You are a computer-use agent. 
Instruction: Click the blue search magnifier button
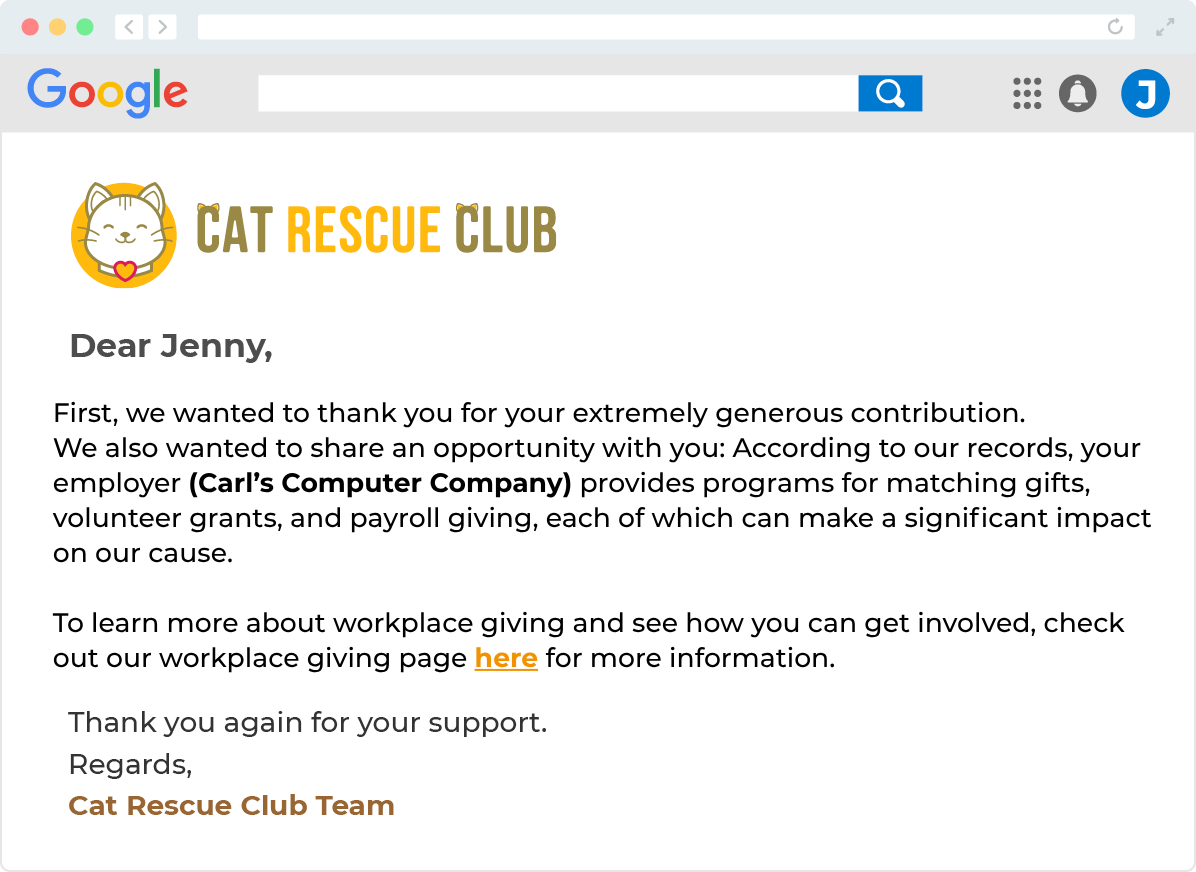(x=889, y=93)
